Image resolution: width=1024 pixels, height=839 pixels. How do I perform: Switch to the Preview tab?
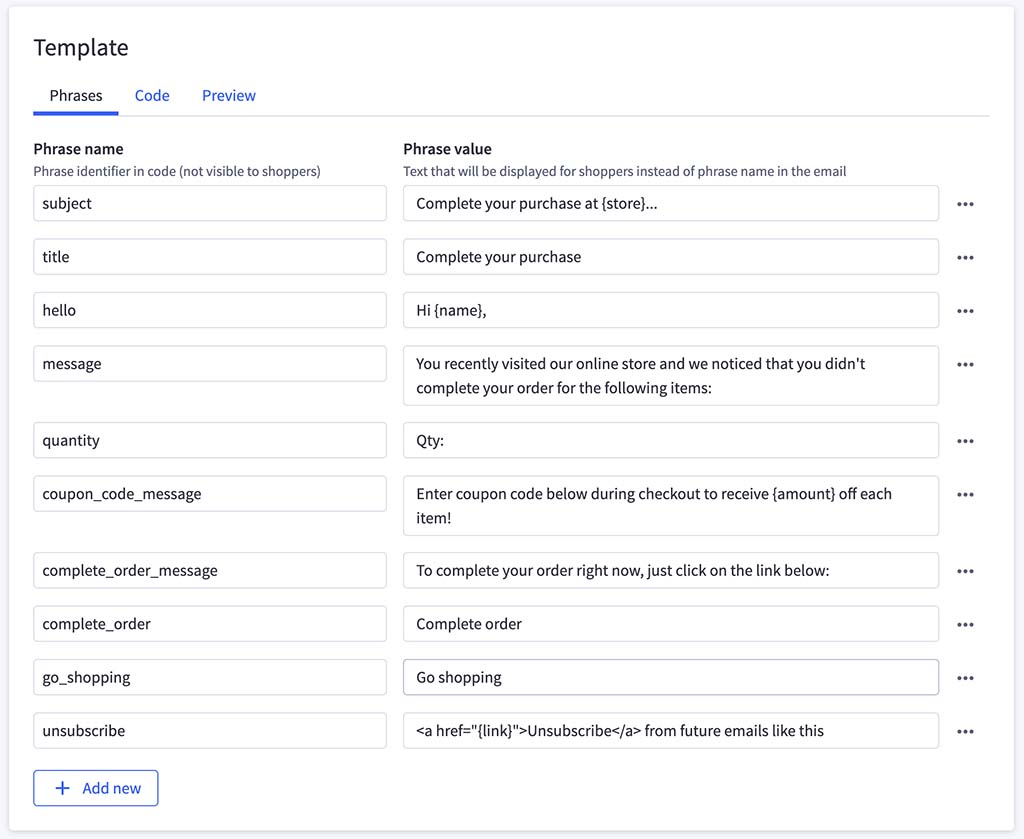pos(228,95)
